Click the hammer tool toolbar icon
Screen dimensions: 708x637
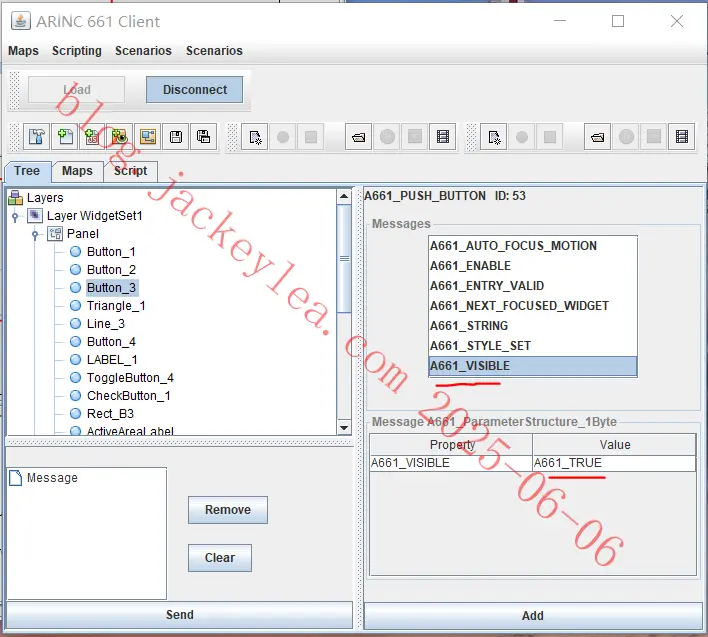(x=37, y=136)
